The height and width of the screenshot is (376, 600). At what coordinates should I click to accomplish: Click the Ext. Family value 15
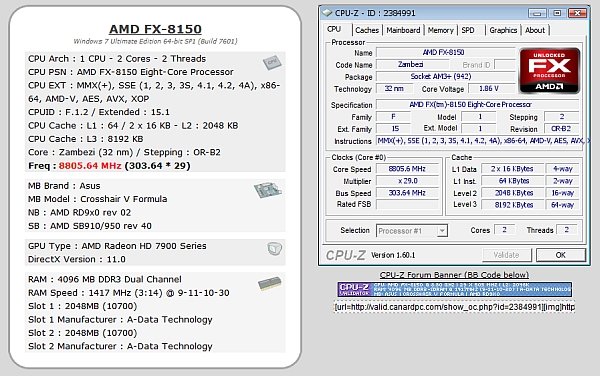pyautogui.click(x=395, y=129)
